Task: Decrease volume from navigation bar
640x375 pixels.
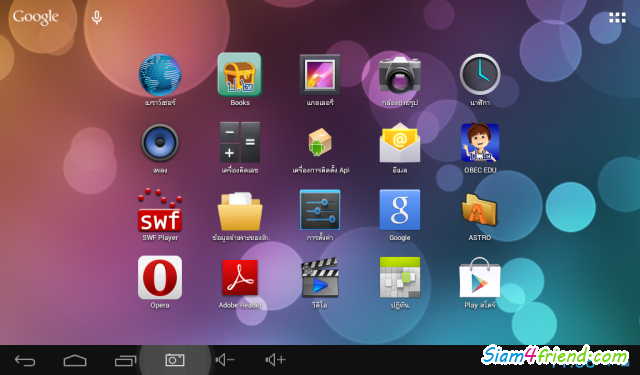Action: point(225,360)
